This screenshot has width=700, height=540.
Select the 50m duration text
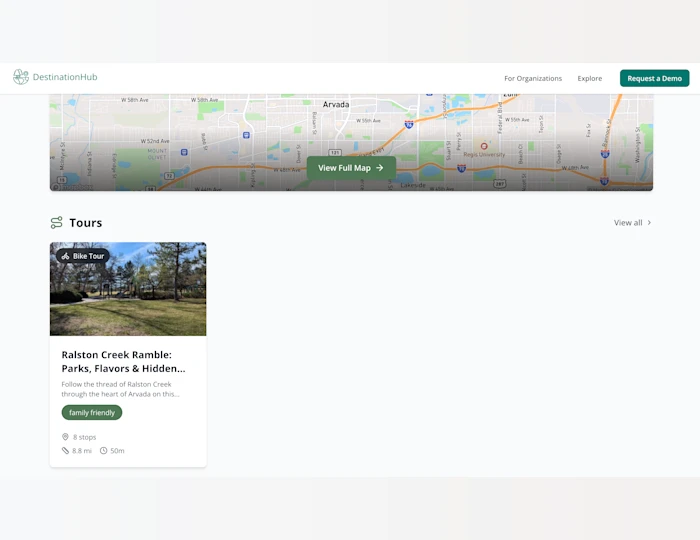(117, 451)
